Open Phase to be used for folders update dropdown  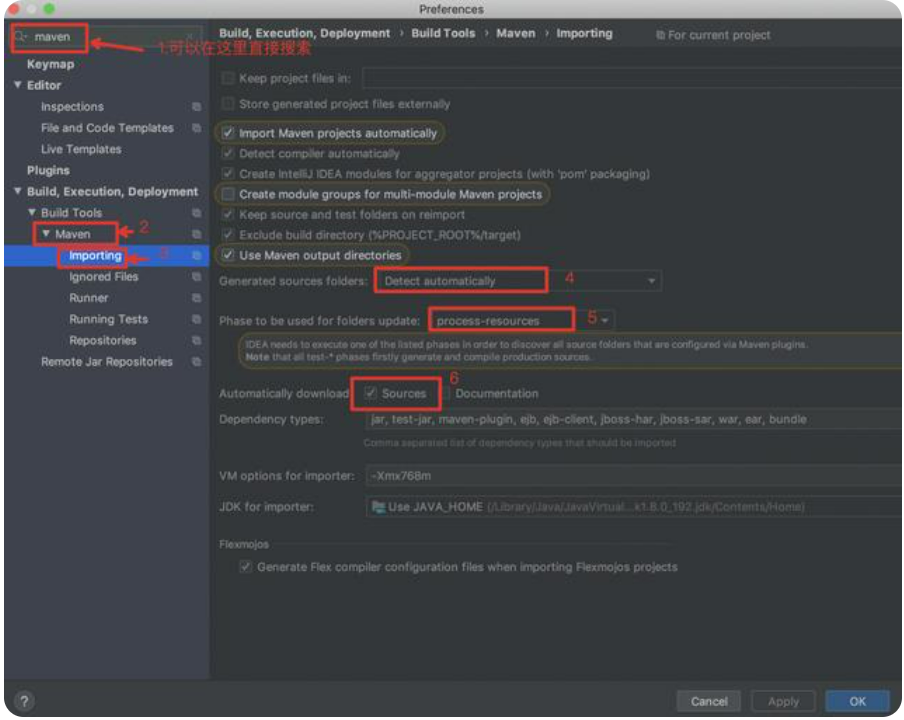click(522, 321)
